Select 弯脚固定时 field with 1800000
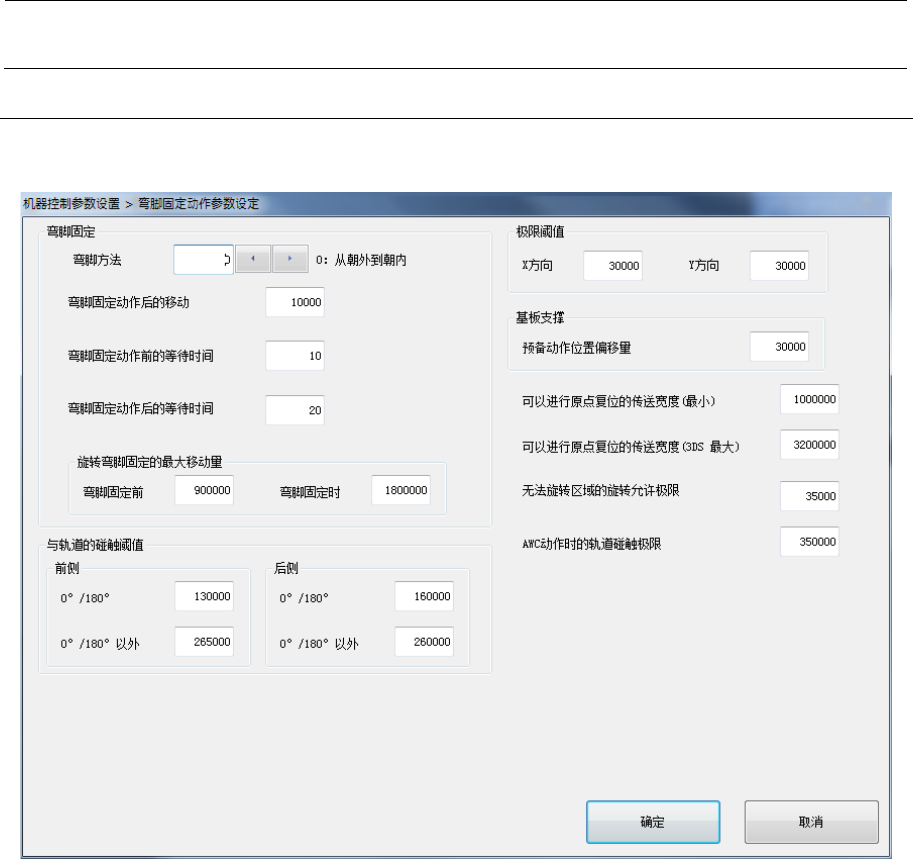The height and width of the screenshot is (859, 913). [x=401, y=490]
